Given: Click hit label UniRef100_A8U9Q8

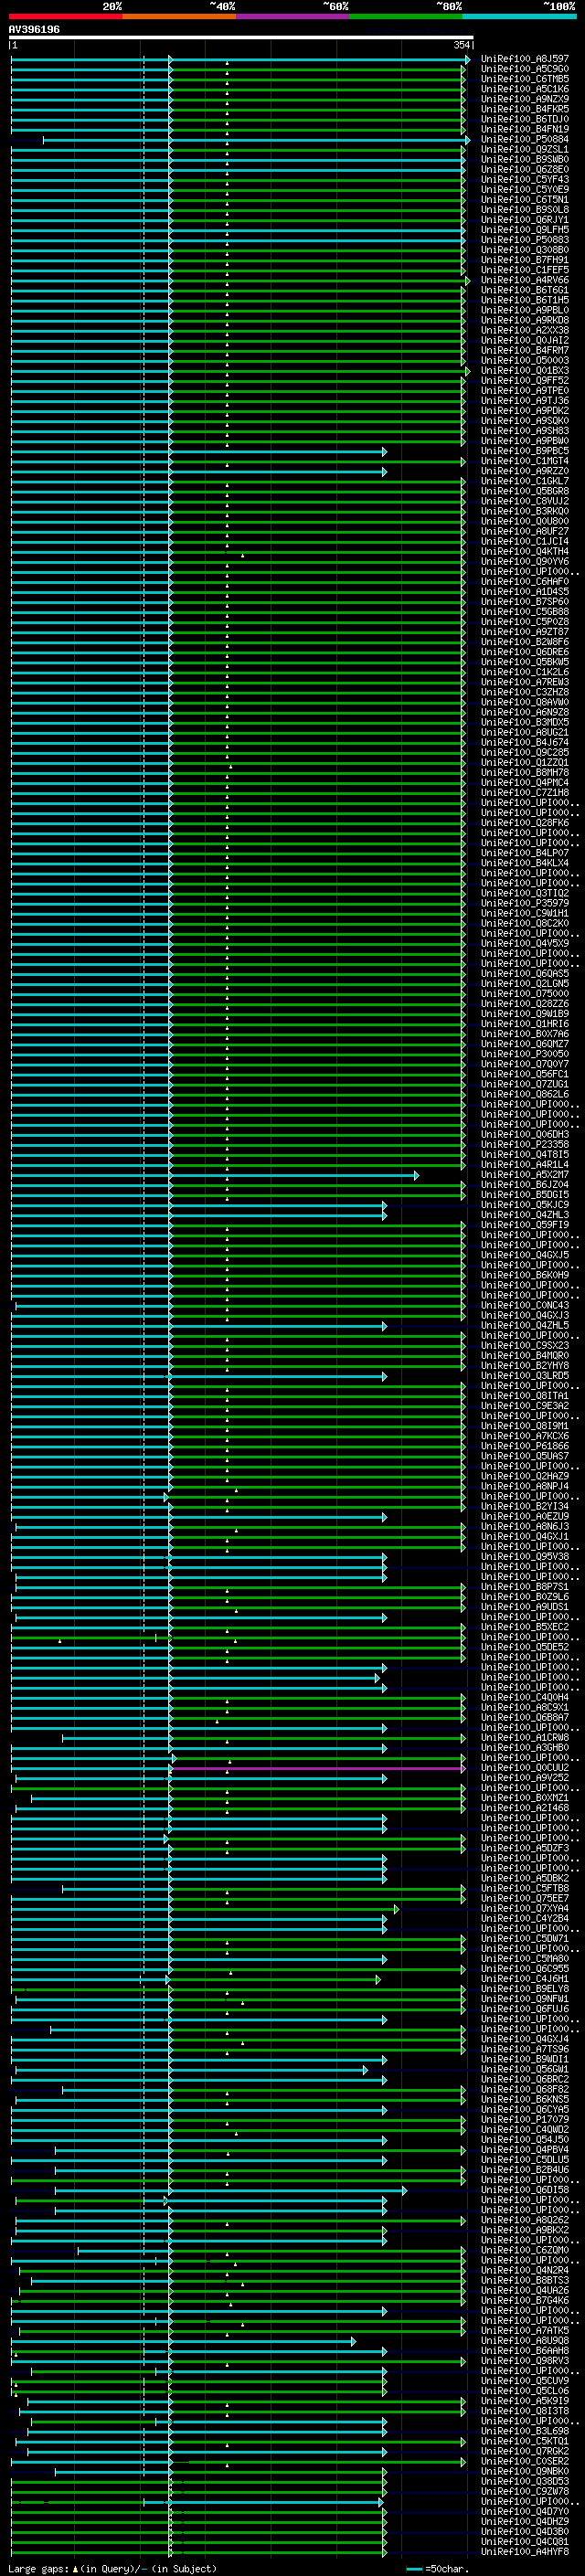Looking at the screenshot, I should click(x=525, y=2341).
